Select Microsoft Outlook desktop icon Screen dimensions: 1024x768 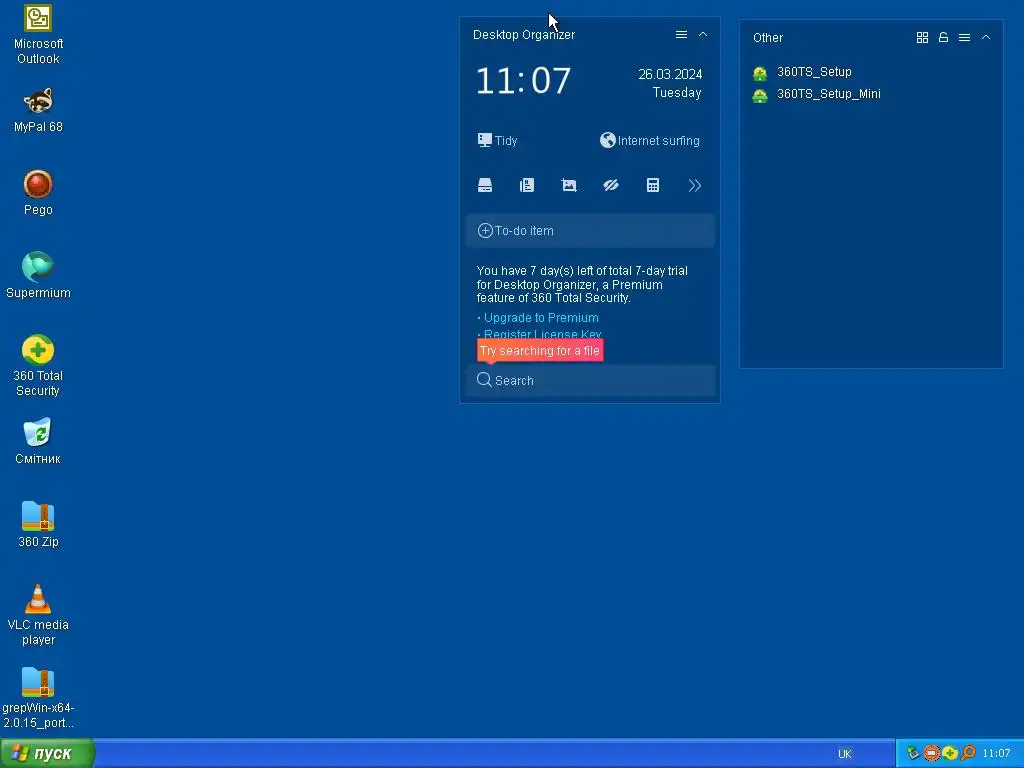(38, 35)
